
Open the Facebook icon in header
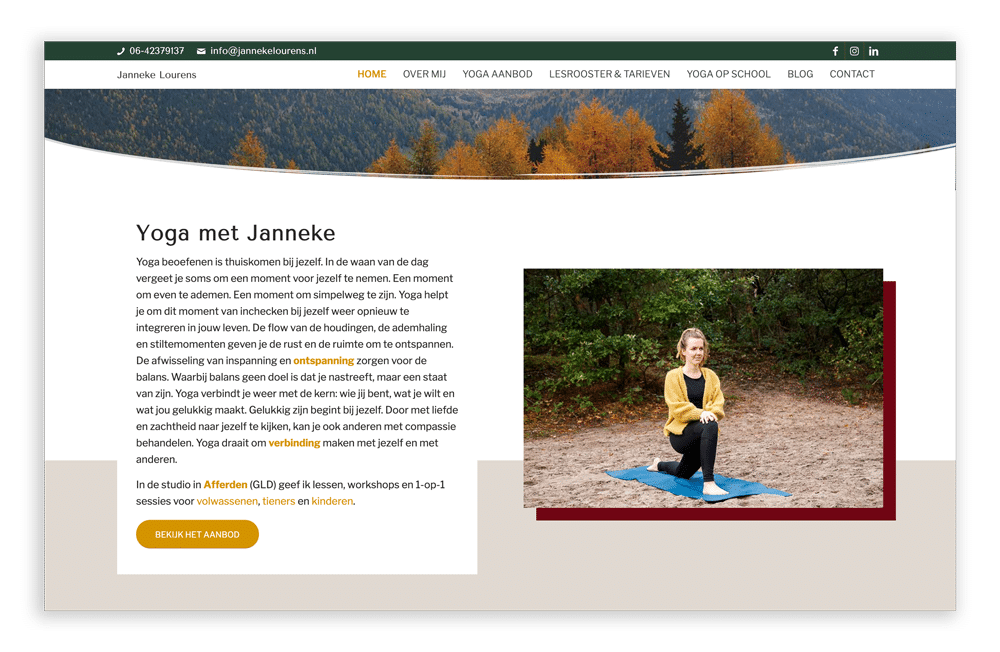(835, 51)
